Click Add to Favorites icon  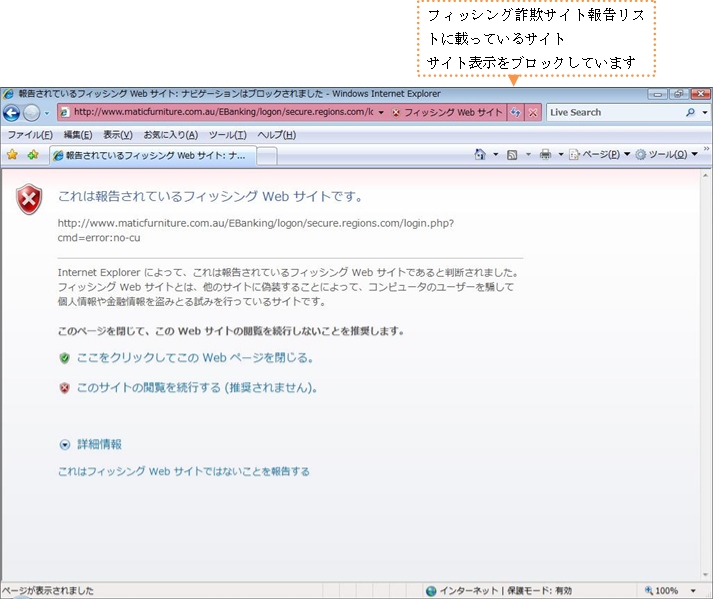(x=33, y=155)
